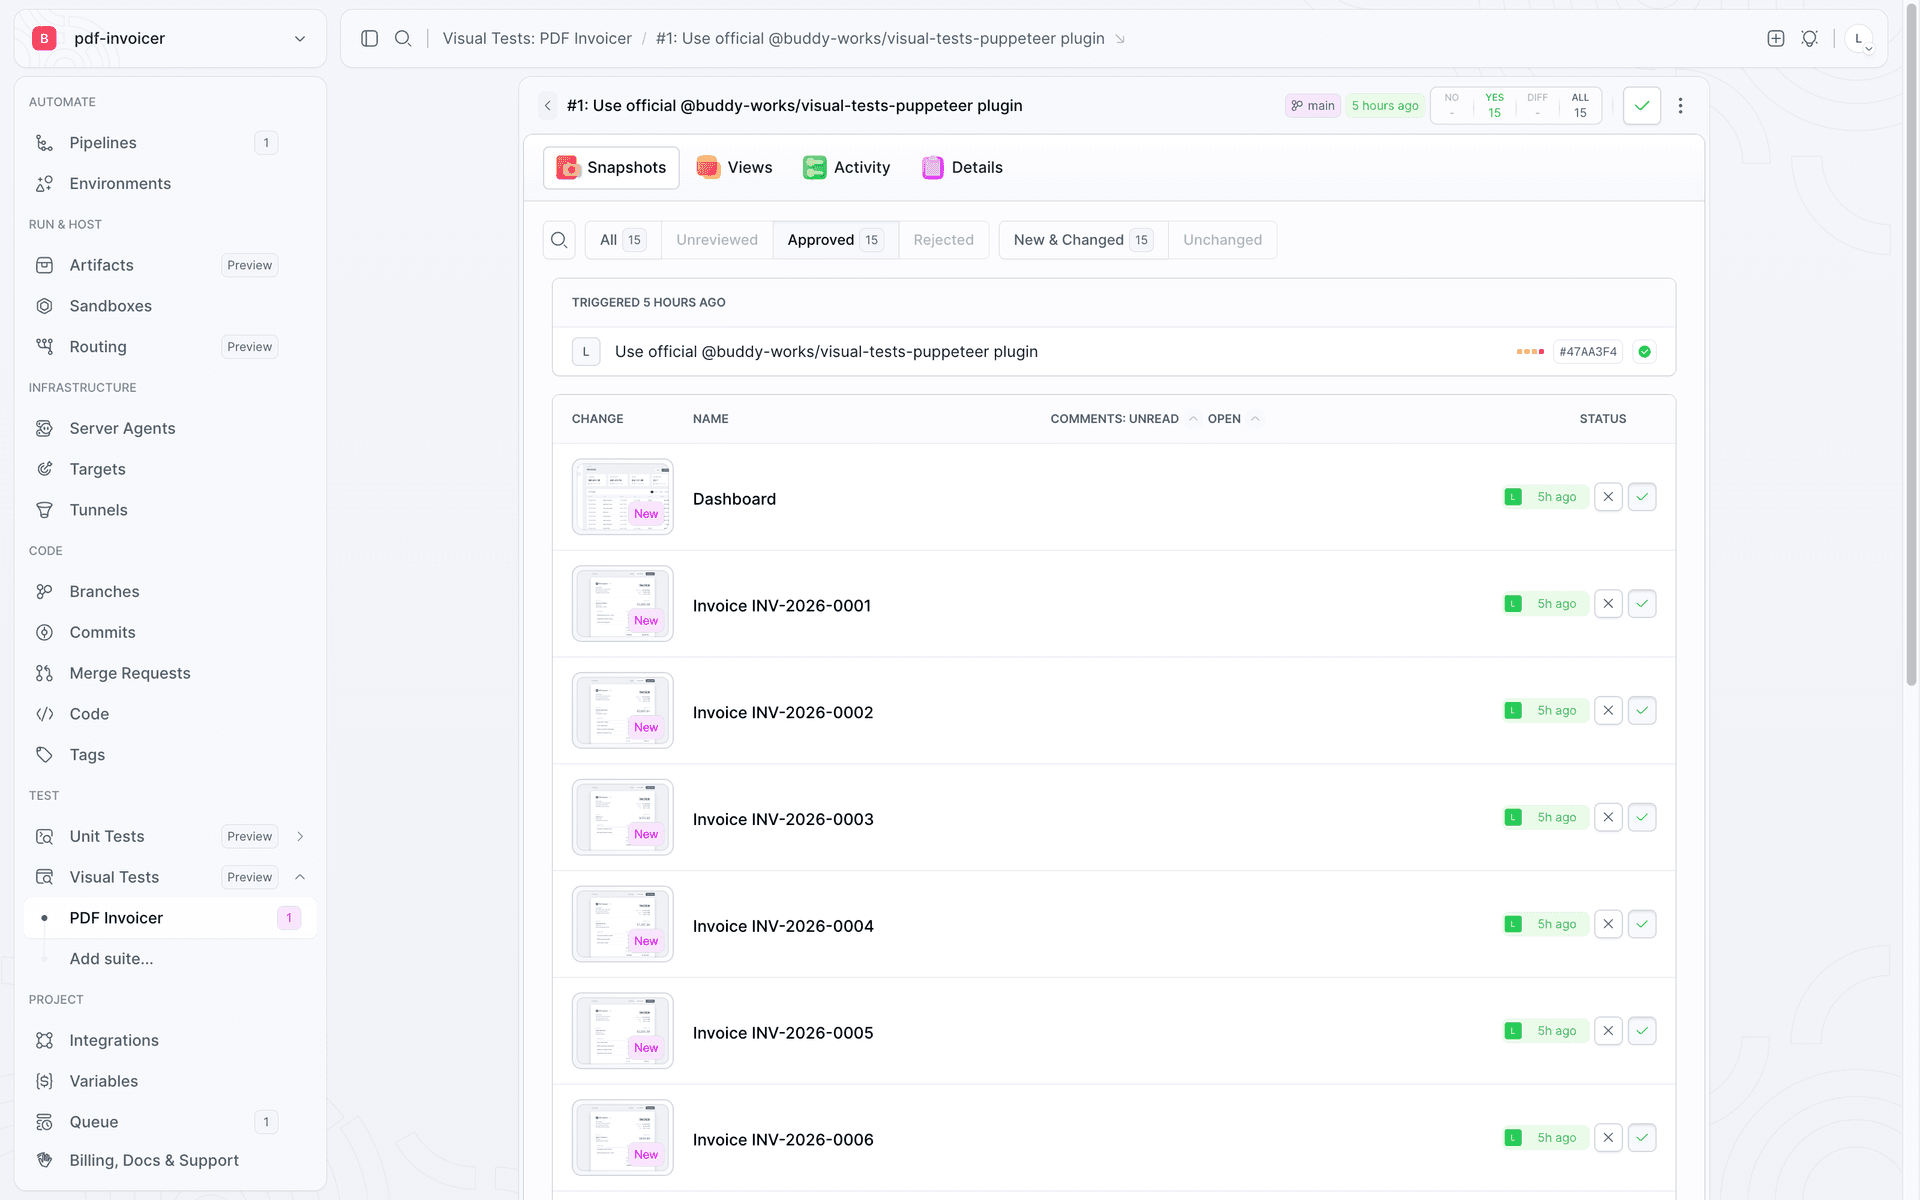Switch to the Details tab
This screenshot has width=1920, height=1200.
[963, 168]
